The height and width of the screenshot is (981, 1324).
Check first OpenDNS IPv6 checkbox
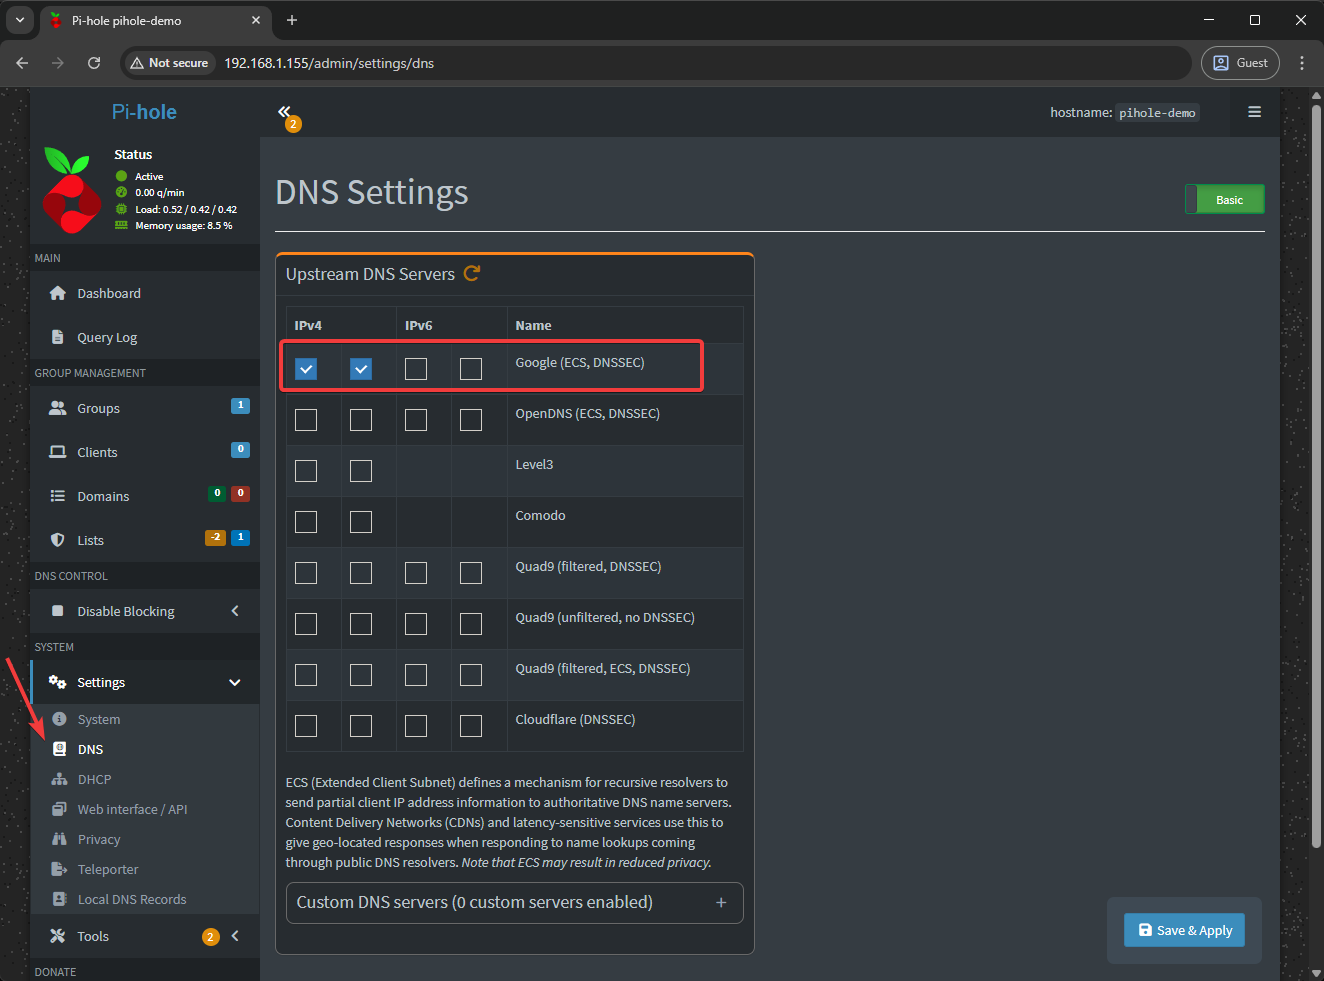tap(416, 420)
